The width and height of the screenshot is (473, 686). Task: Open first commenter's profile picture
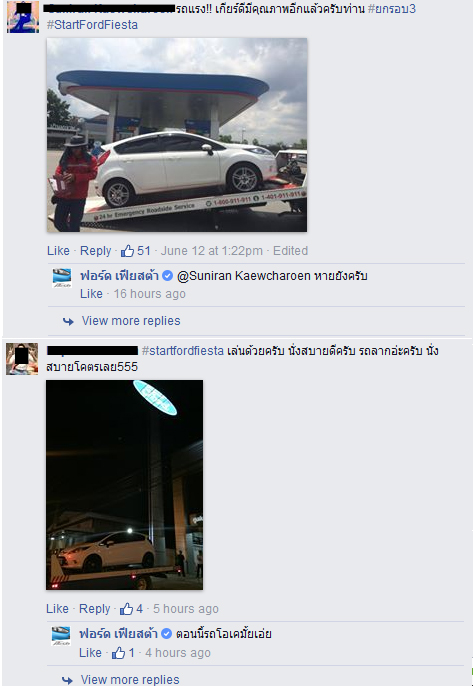click(x=23, y=17)
